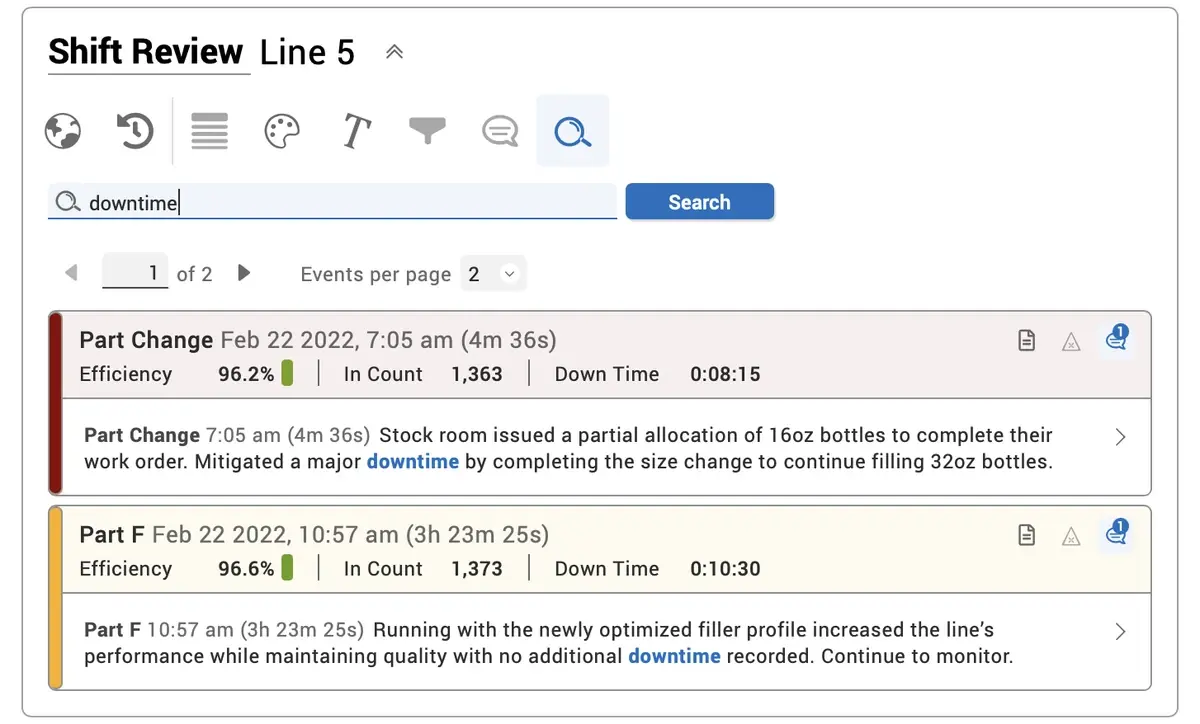Go to previous page arrow

pyautogui.click(x=71, y=273)
